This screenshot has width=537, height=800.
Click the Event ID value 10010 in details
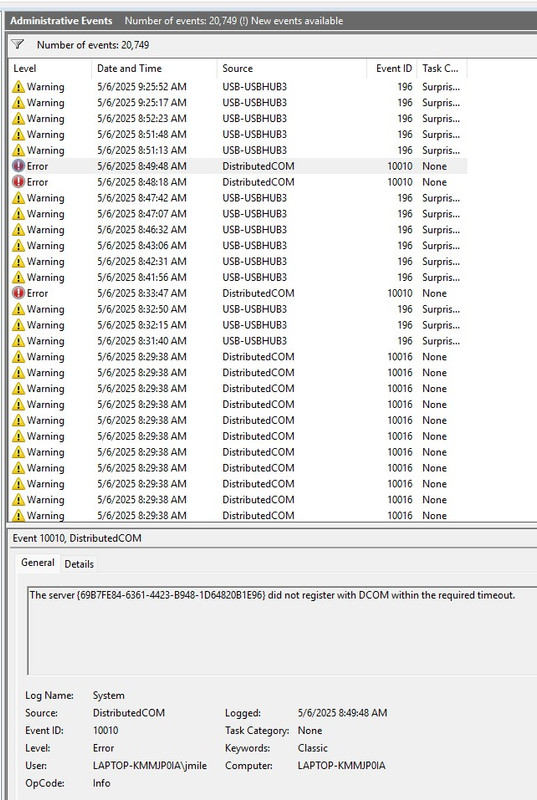(106, 730)
